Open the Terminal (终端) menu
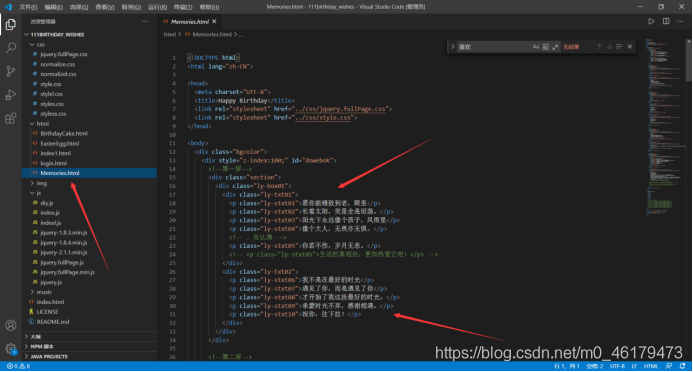This screenshot has height=372, width=693. coord(183,7)
